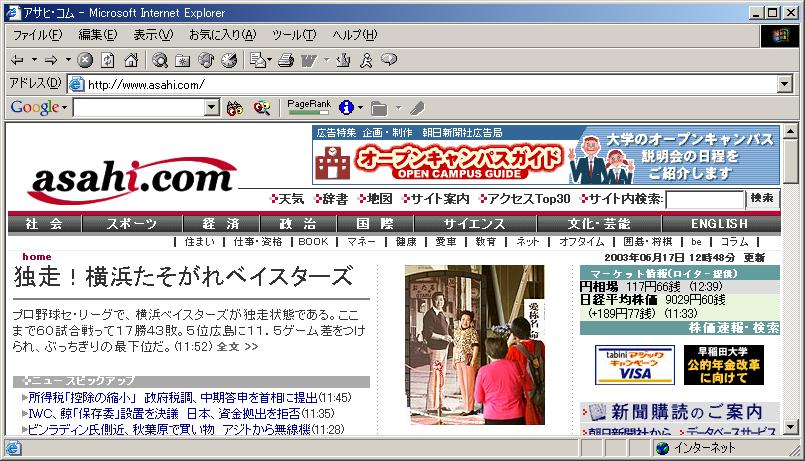
Task: Click the vertical scrollbar thumb
Action: [x=791, y=161]
